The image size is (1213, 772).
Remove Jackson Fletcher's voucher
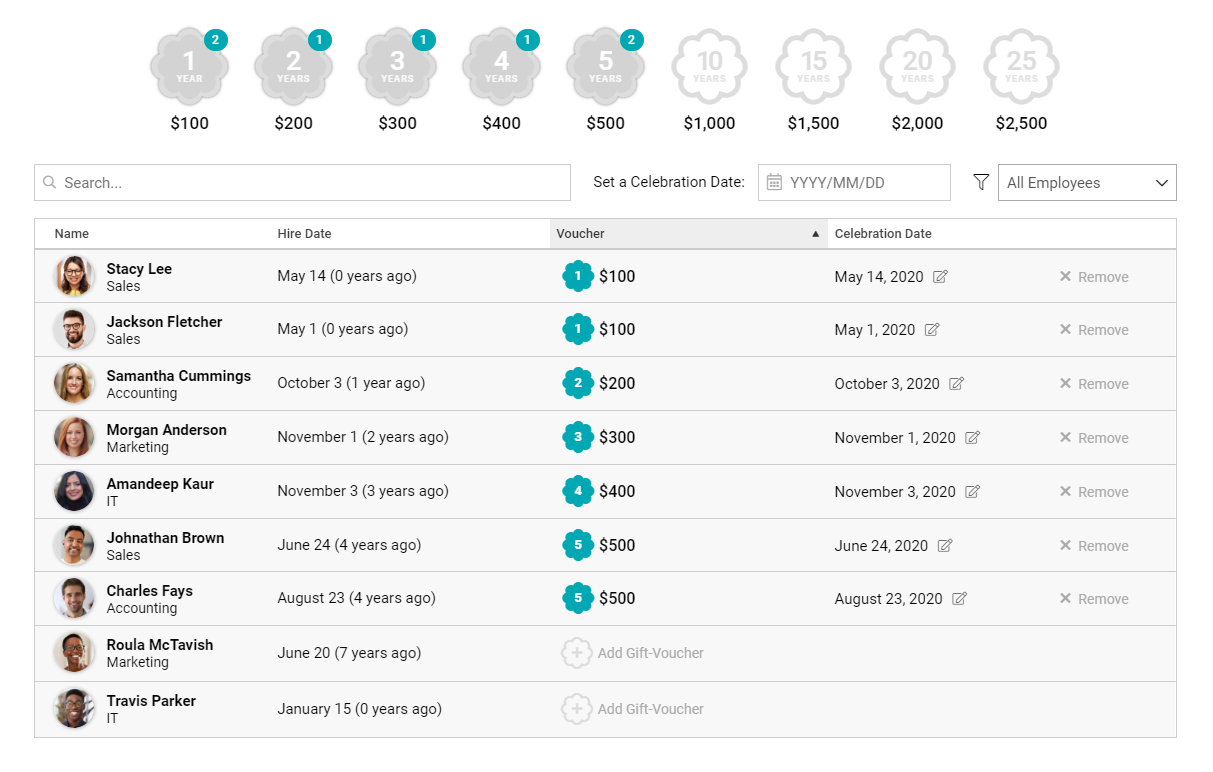[x=1094, y=330]
